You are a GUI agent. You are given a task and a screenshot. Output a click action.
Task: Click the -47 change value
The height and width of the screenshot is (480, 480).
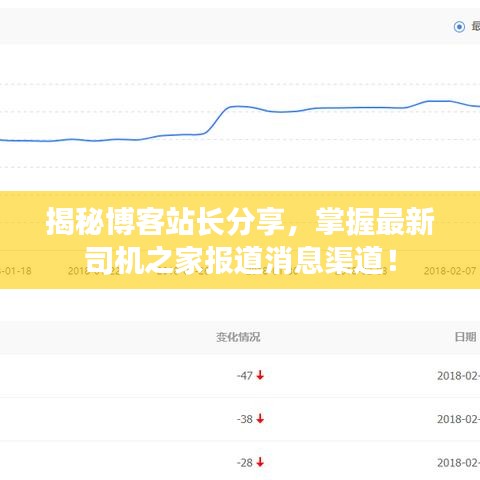(245, 376)
